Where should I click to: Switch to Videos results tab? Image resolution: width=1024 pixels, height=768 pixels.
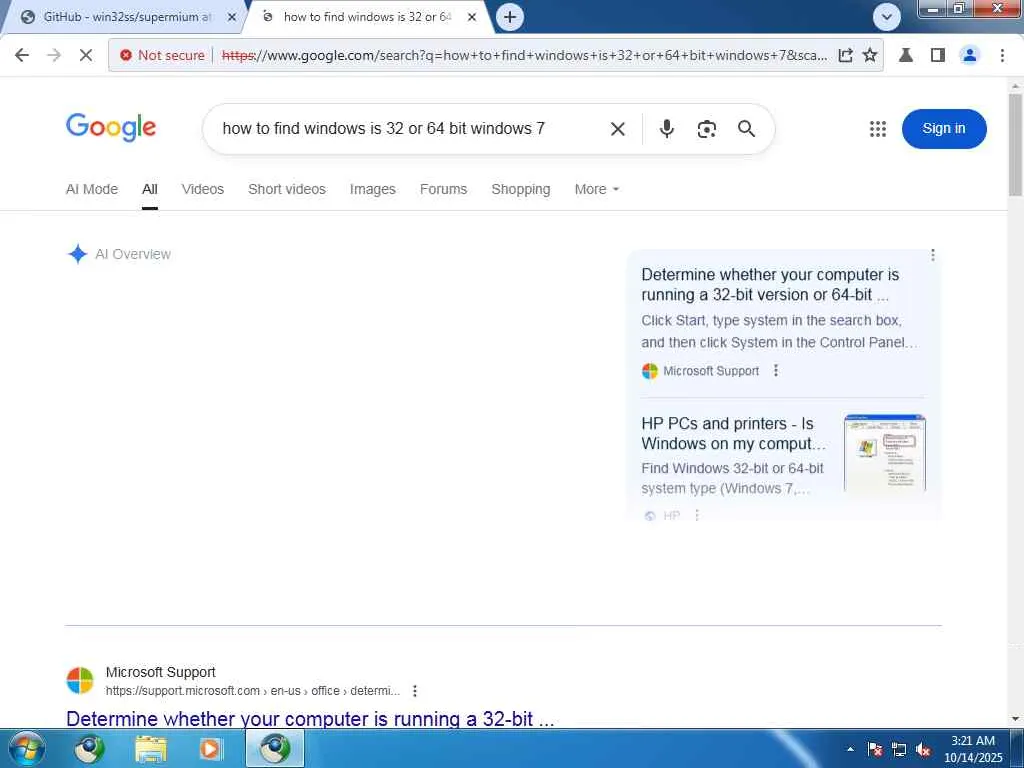tap(202, 189)
